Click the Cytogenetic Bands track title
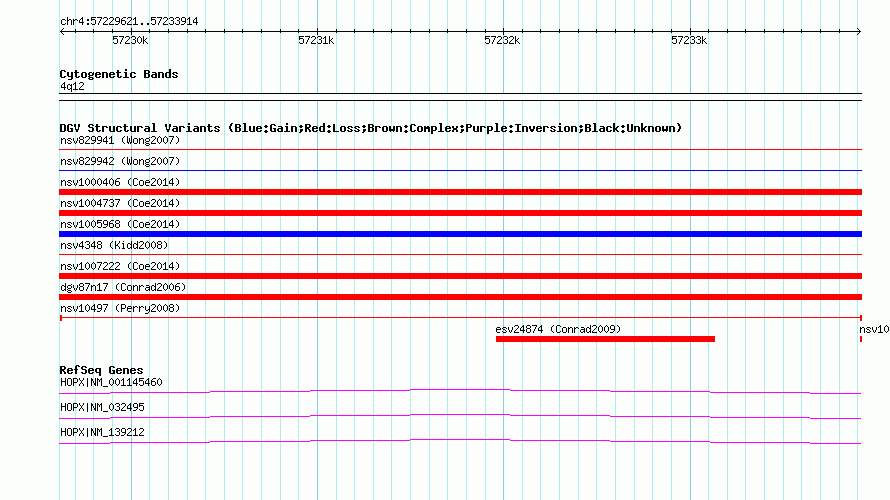Screen dimensions: 890x500 [x=119, y=74]
